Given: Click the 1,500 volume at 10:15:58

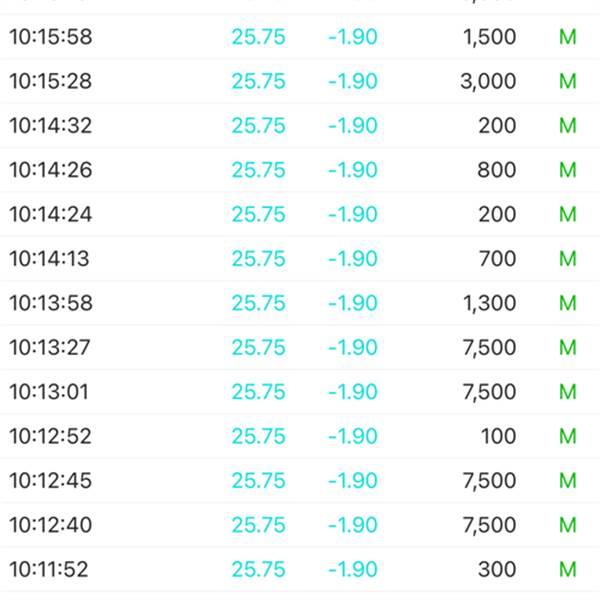Looking at the screenshot, I should tap(489, 37).
